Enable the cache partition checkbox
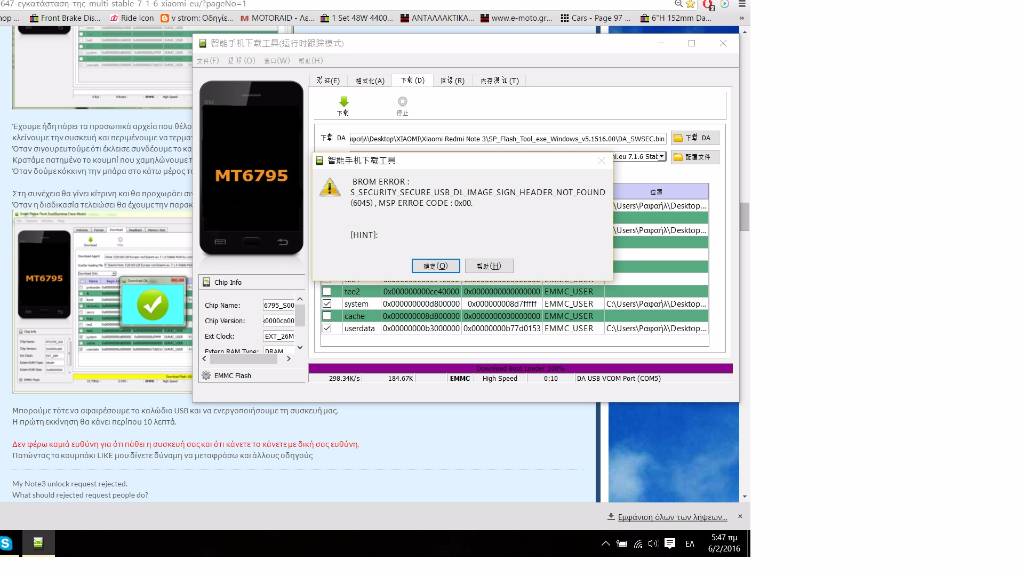The height and width of the screenshot is (576, 1024). pos(327,316)
